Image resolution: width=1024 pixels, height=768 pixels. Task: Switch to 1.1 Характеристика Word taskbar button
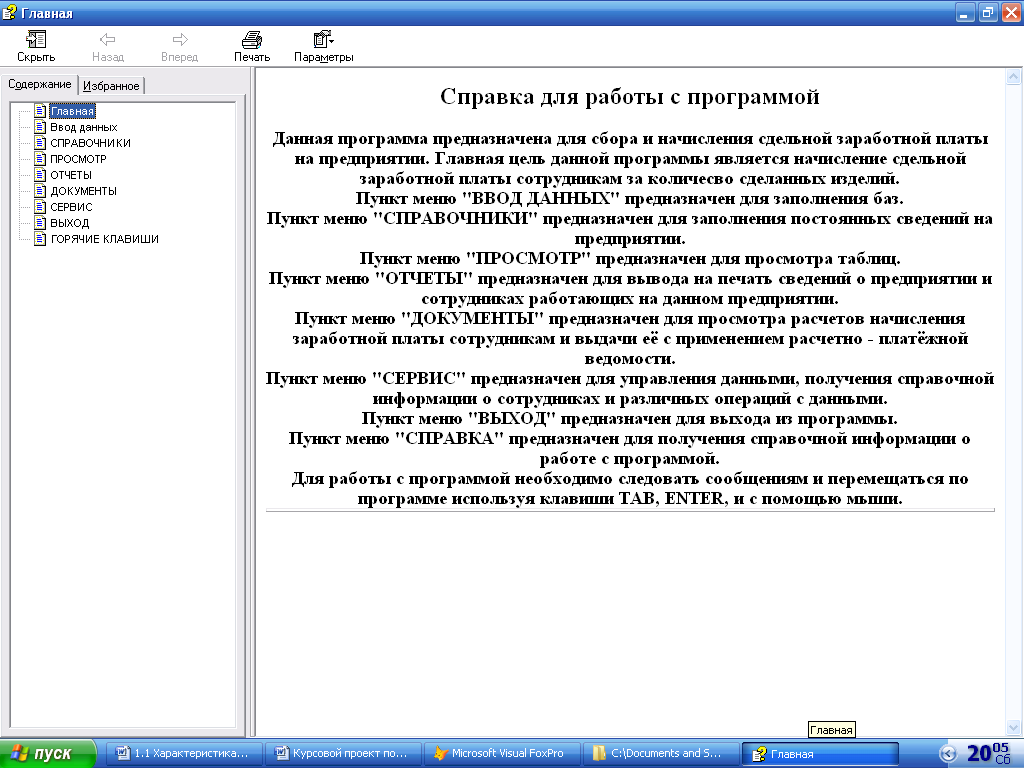(183, 753)
